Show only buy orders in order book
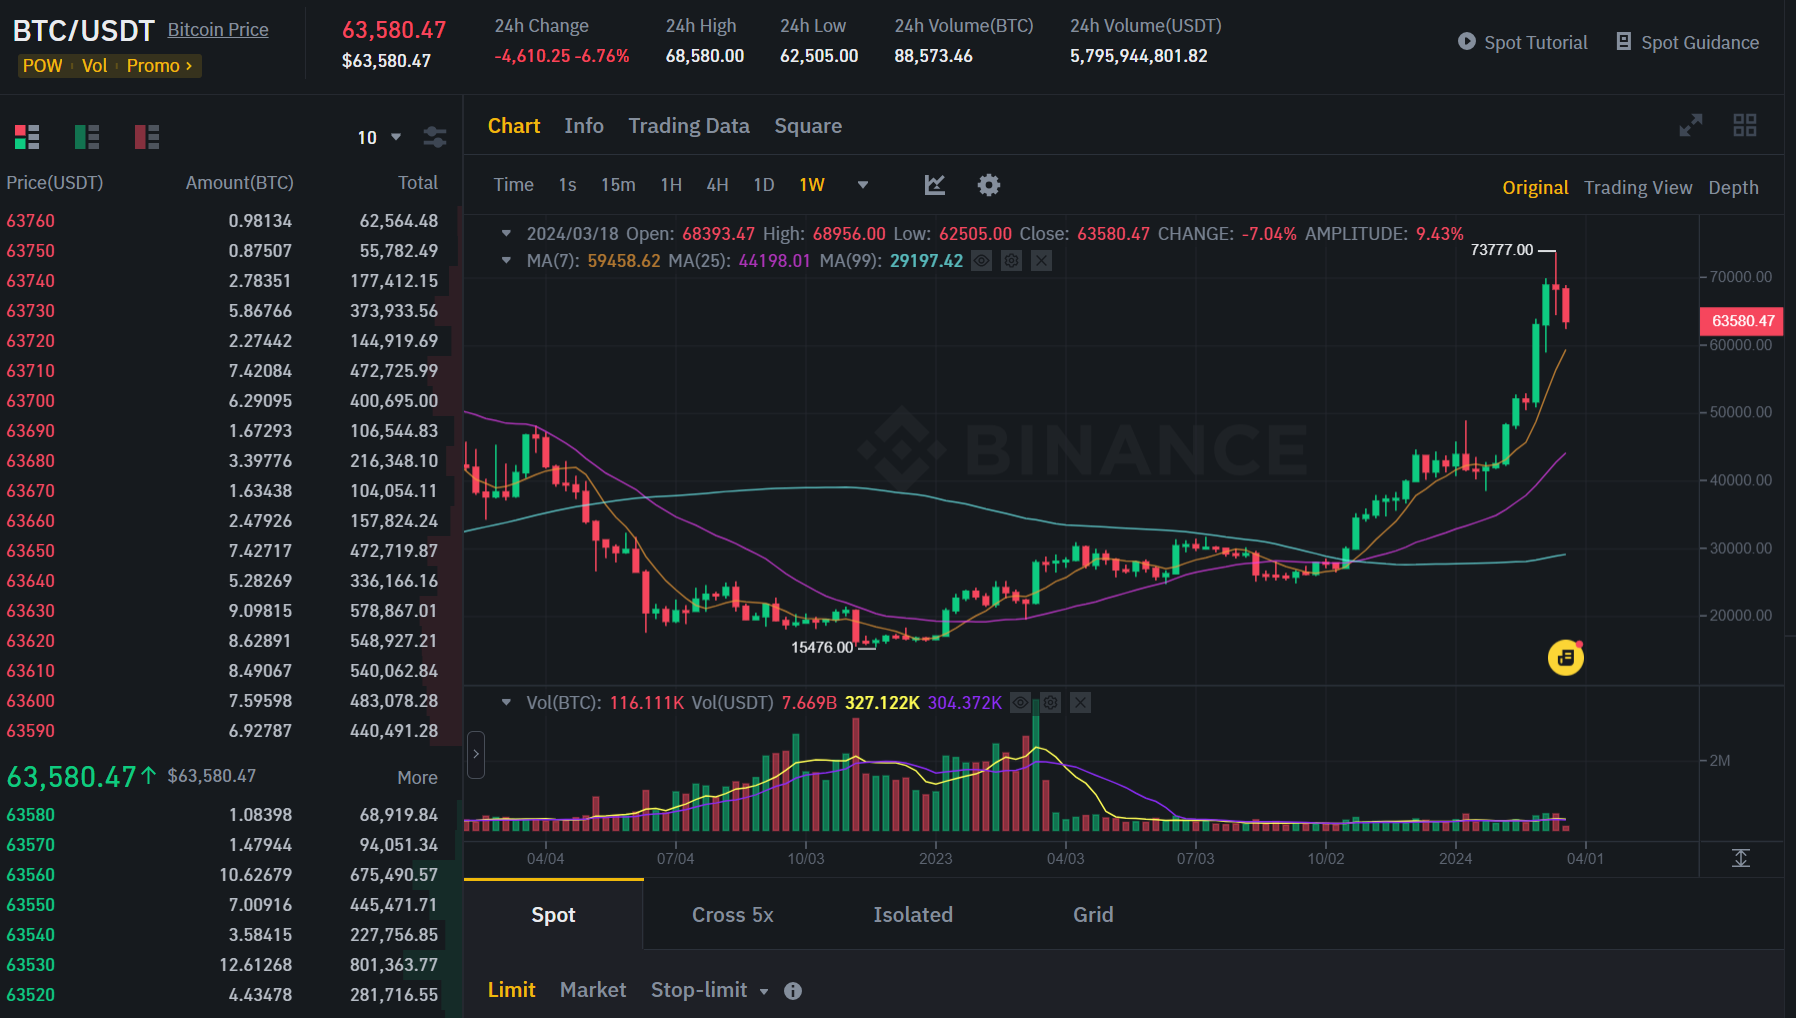 click(87, 137)
